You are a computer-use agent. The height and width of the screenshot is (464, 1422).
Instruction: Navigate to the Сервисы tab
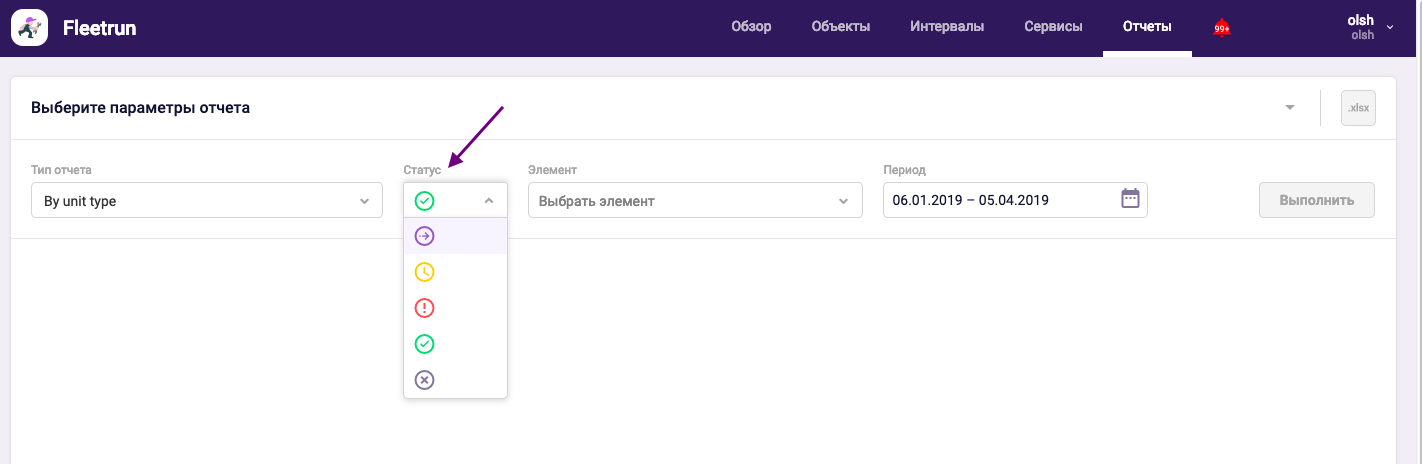click(x=1053, y=27)
